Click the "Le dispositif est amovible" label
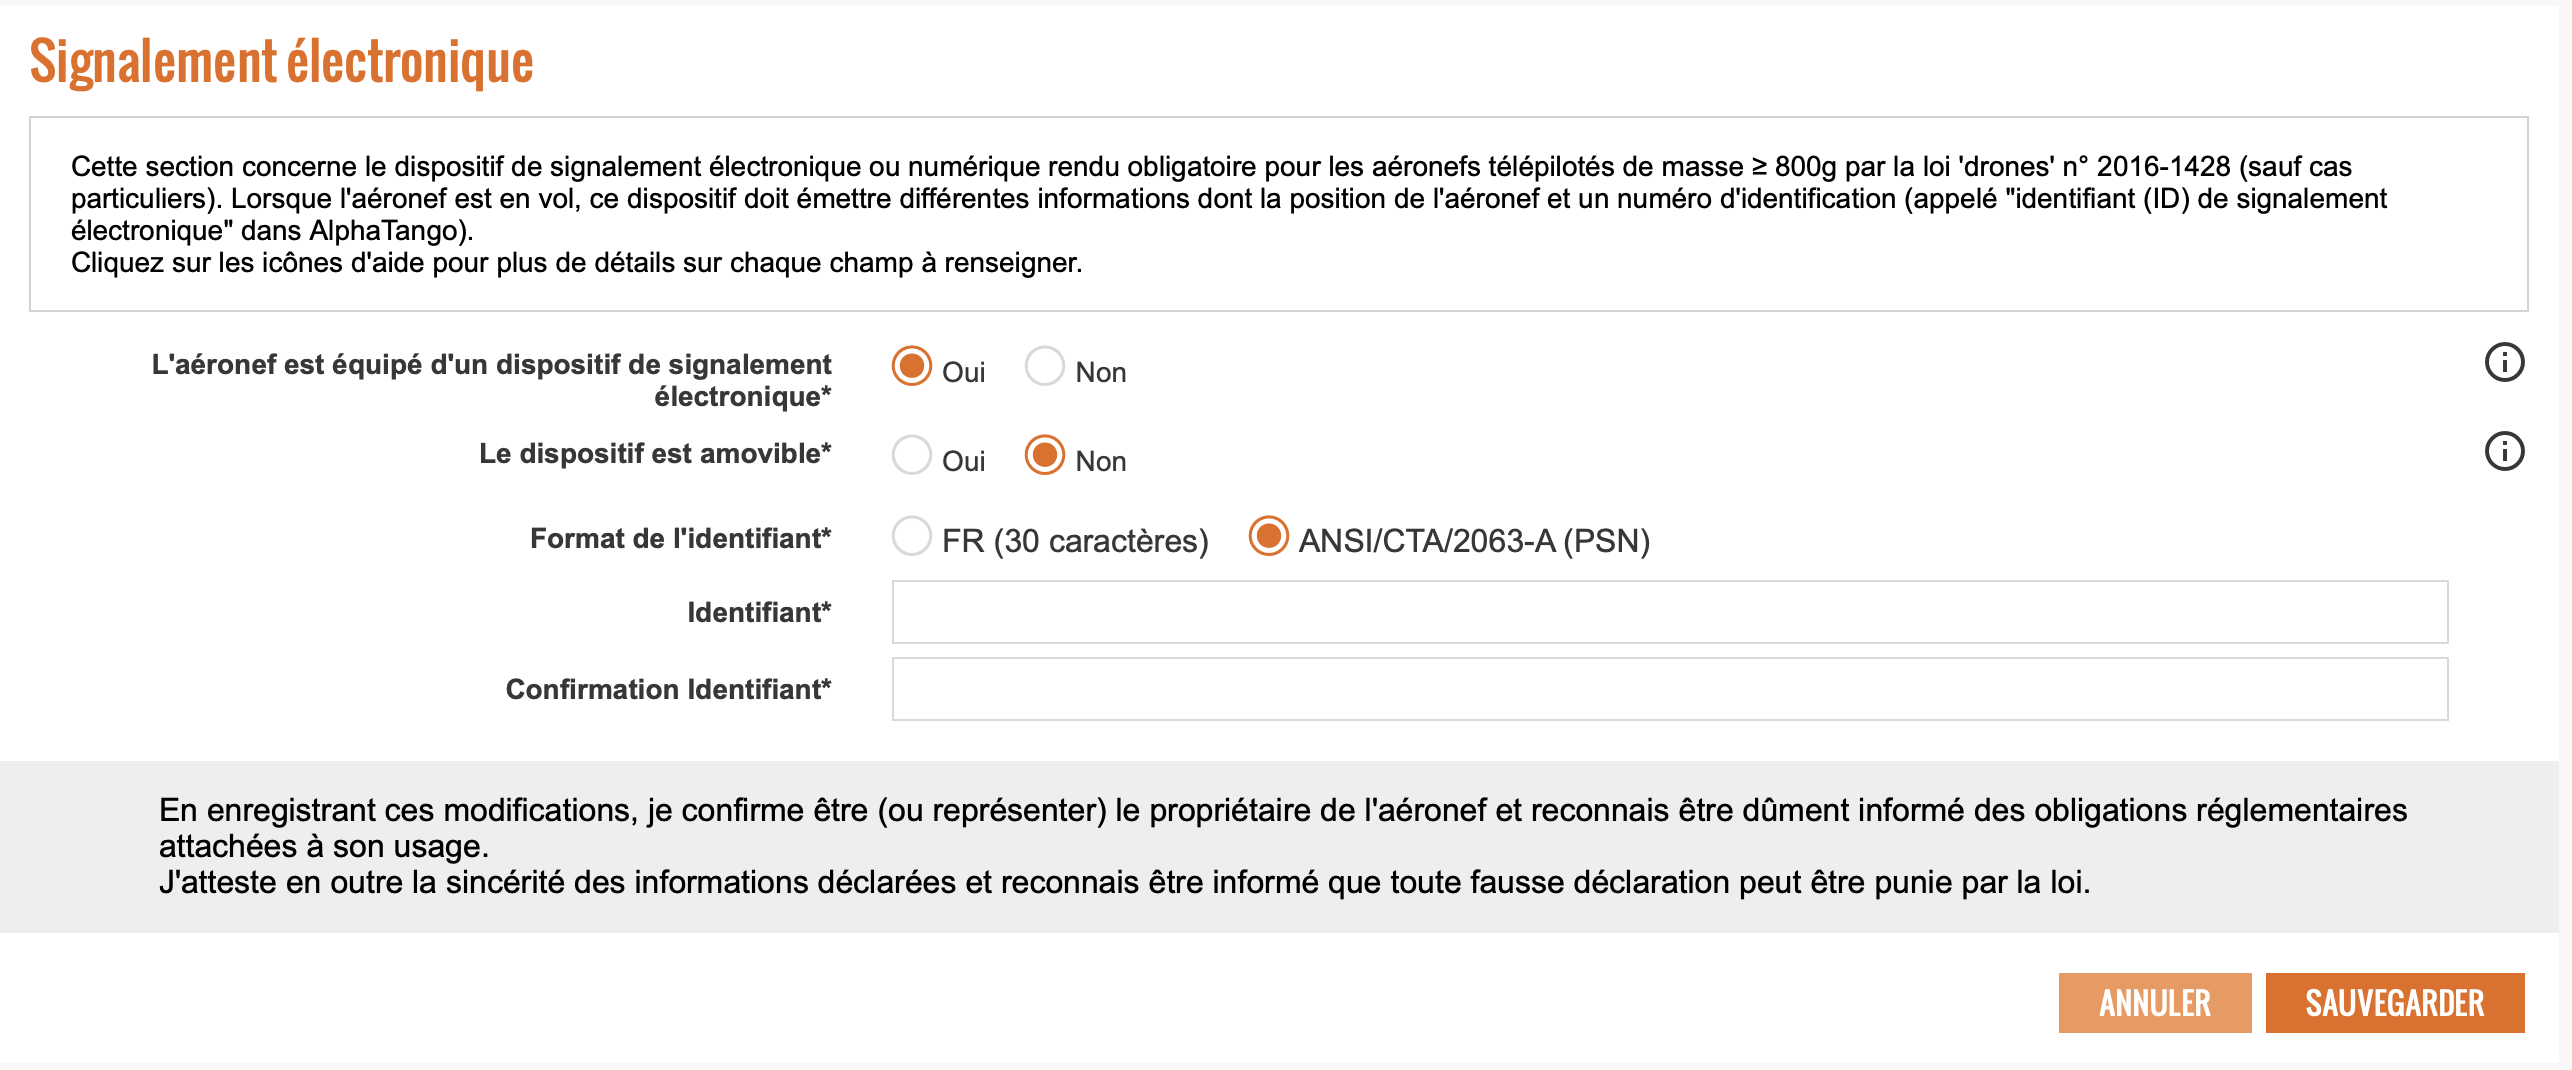This screenshot has height=1070, width=2572. coord(655,453)
